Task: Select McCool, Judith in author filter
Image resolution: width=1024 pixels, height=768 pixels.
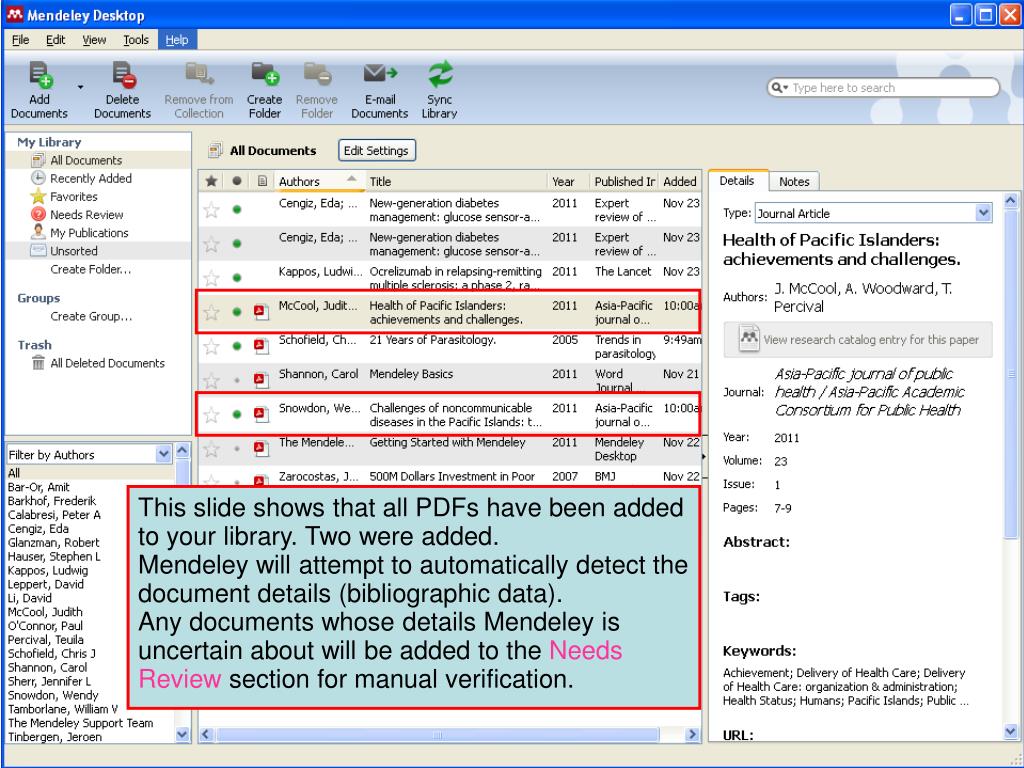Action: 45,612
